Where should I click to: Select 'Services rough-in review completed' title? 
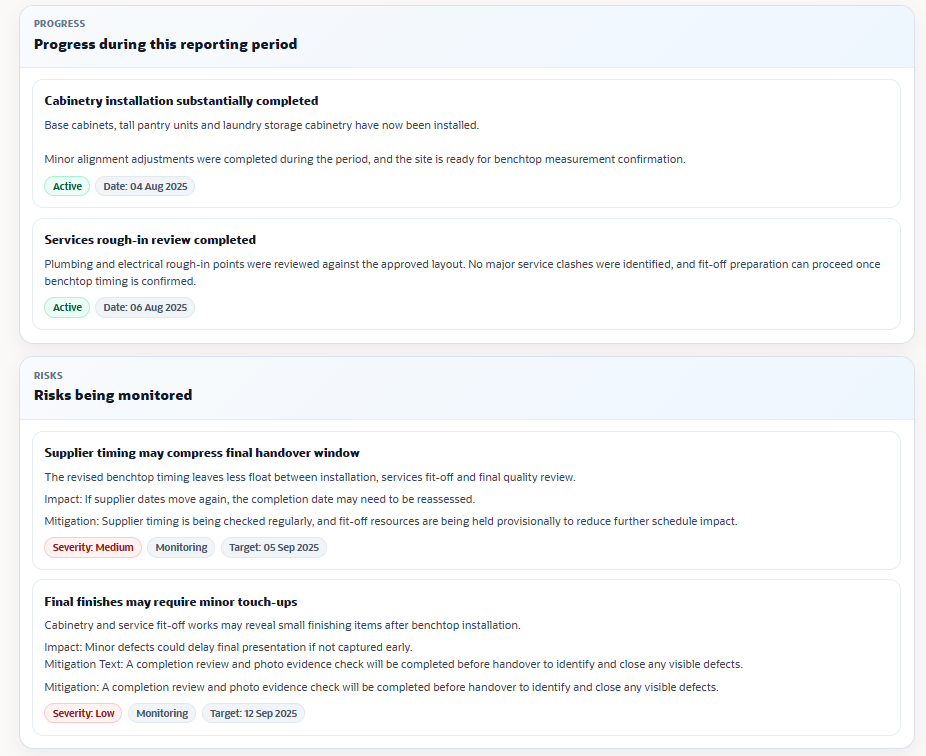pyautogui.click(x=150, y=240)
